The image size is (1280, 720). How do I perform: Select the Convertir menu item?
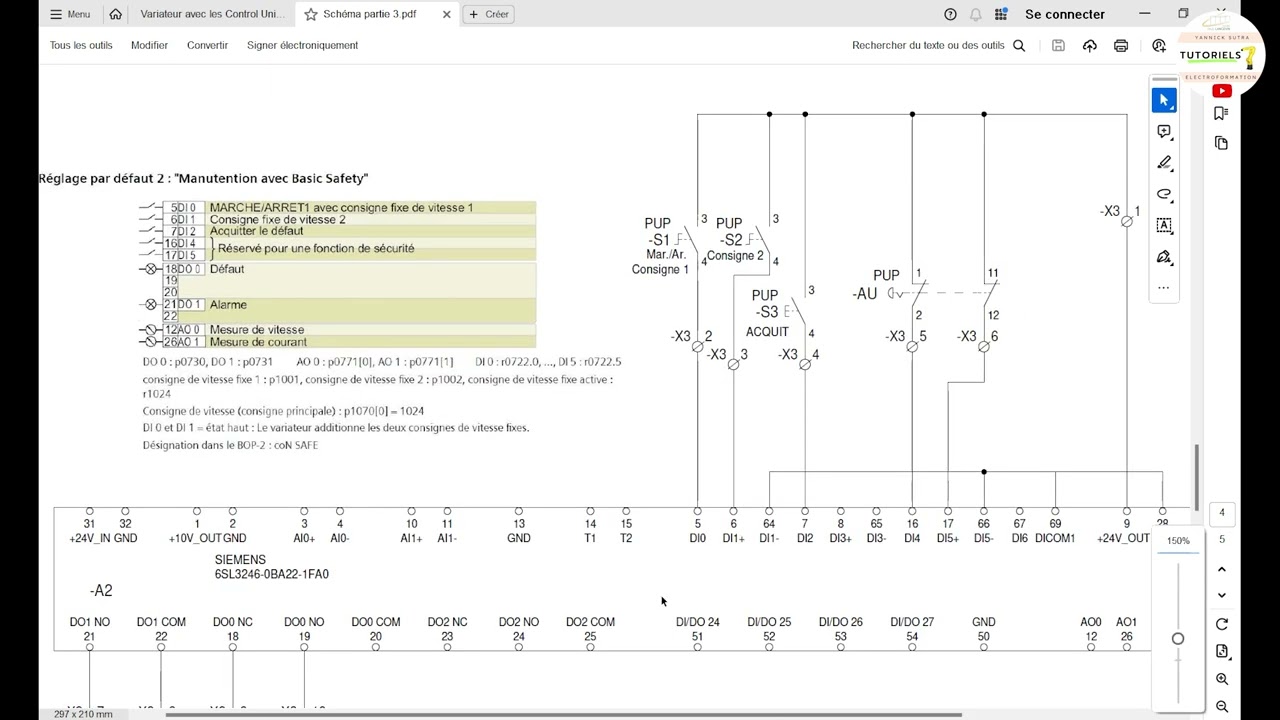(207, 45)
